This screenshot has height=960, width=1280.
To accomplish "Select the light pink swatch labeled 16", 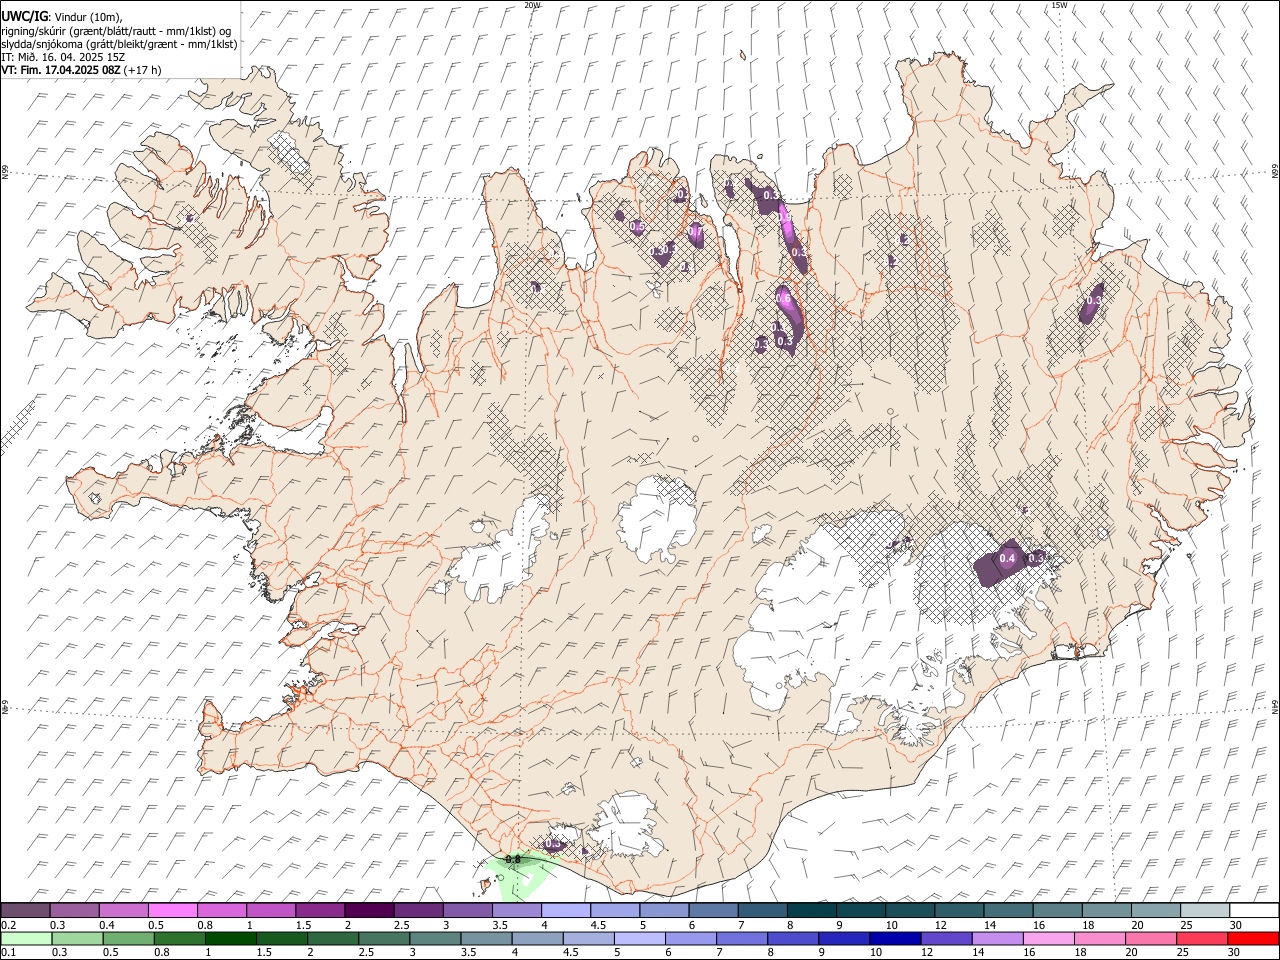I will (1048, 938).
